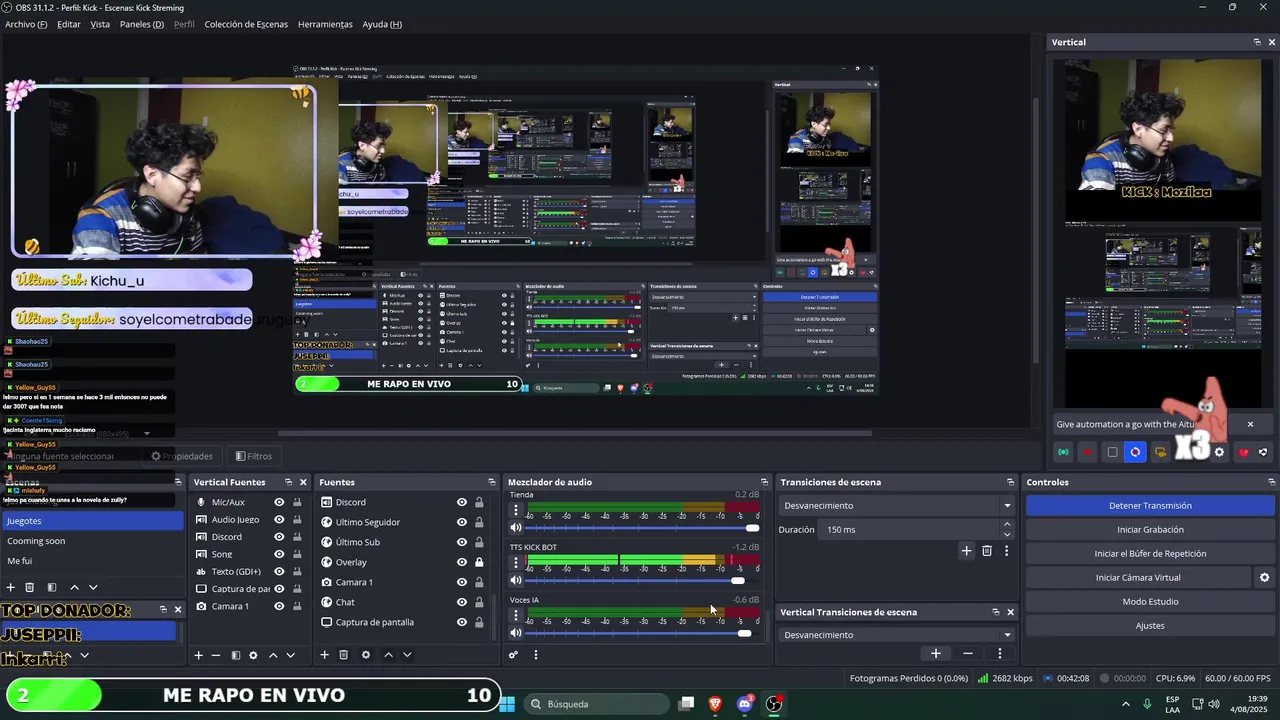Unlock the Overlay source lock

click(479, 562)
